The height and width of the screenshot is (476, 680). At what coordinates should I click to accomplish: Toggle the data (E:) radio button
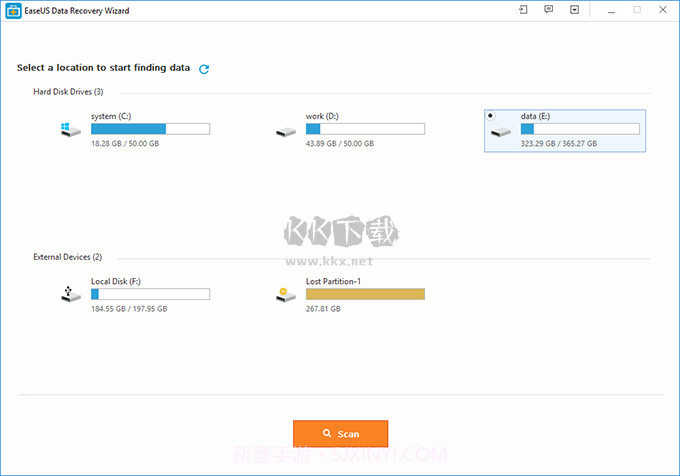pyautogui.click(x=490, y=116)
